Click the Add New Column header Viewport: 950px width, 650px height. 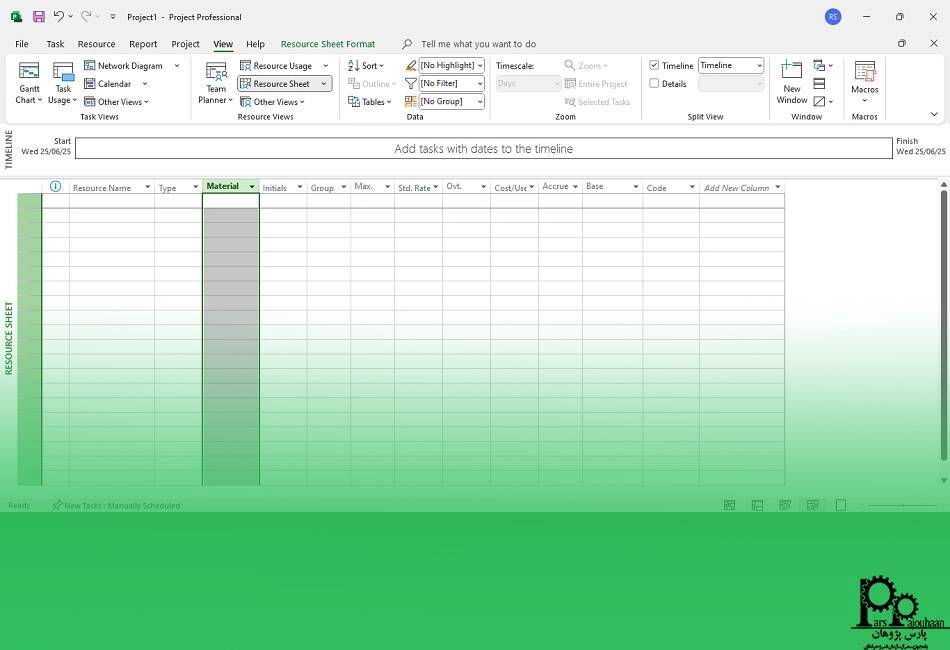point(736,188)
